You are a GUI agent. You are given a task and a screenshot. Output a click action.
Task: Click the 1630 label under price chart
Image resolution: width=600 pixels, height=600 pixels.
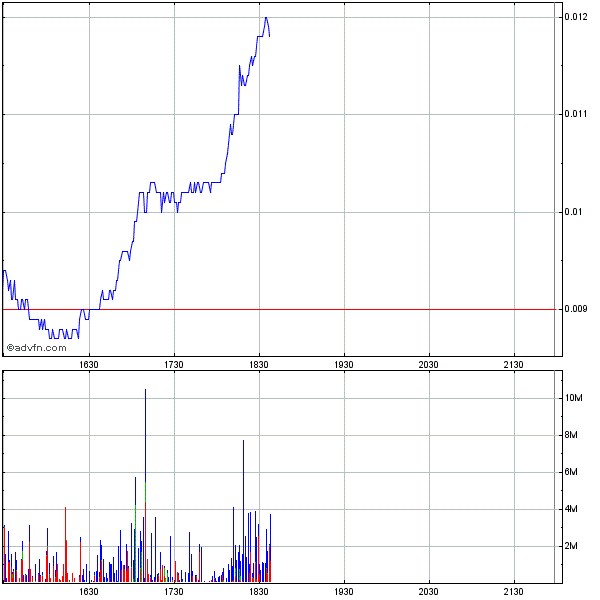89,365
